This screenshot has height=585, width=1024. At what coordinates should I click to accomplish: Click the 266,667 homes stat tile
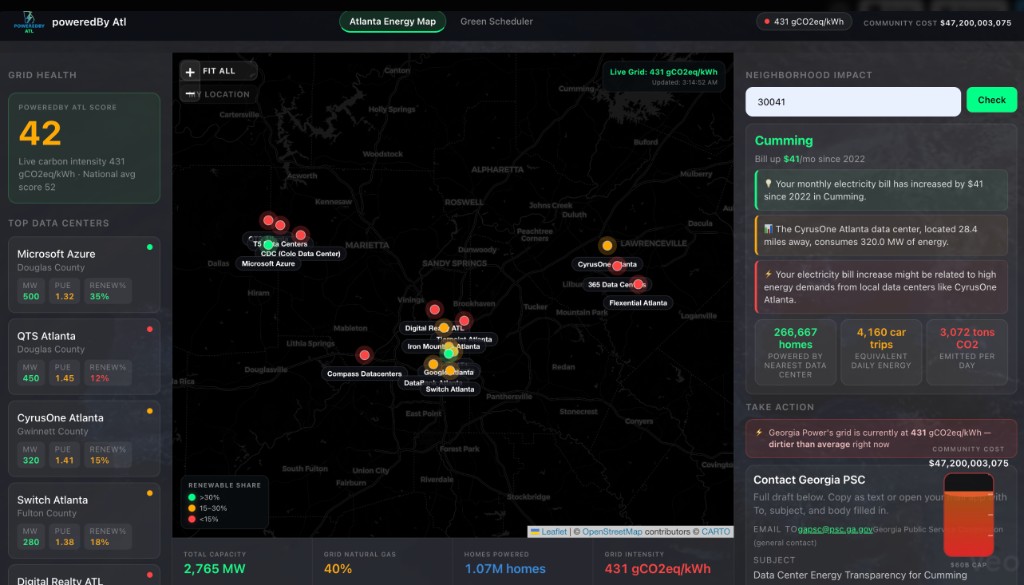tap(795, 352)
